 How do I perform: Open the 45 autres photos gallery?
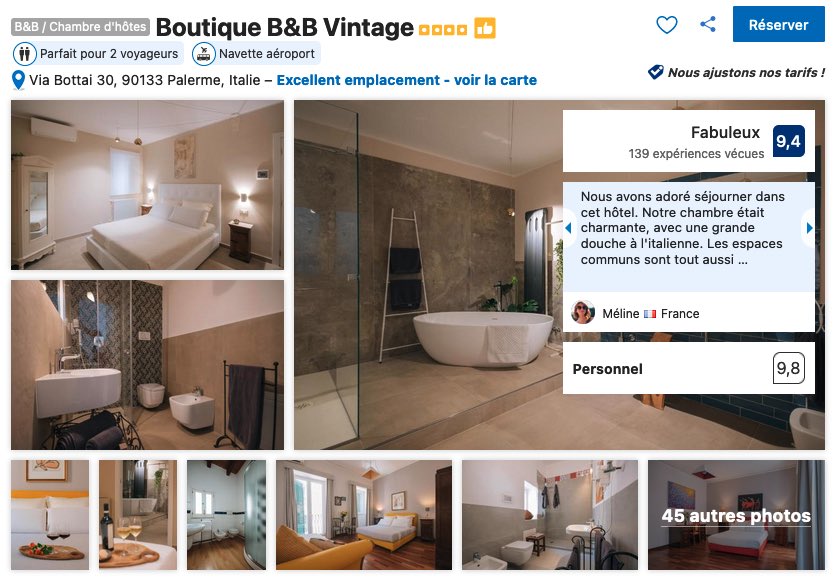click(736, 515)
